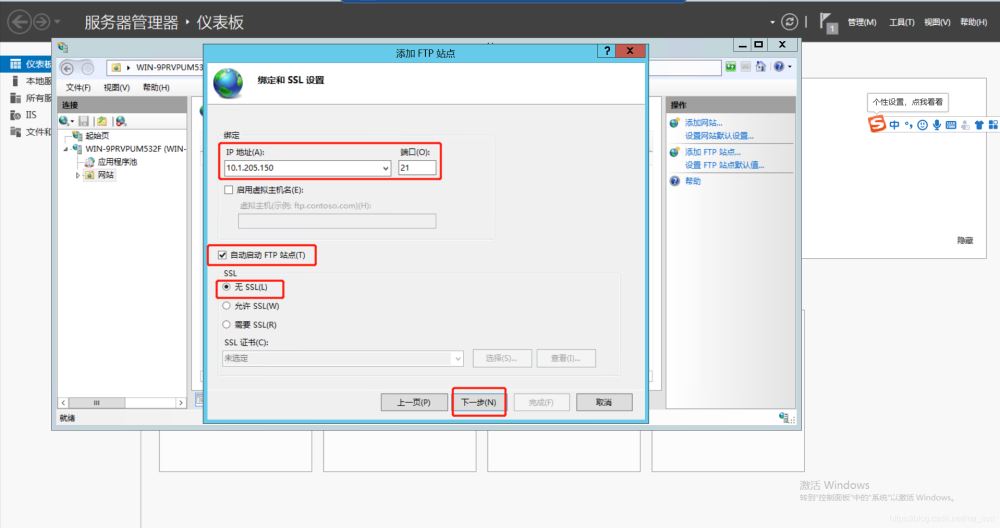Select the Allow SSL option (允许 SSL)
The width and height of the screenshot is (1000, 528).
pyautogui.click(x=227, y=306)
